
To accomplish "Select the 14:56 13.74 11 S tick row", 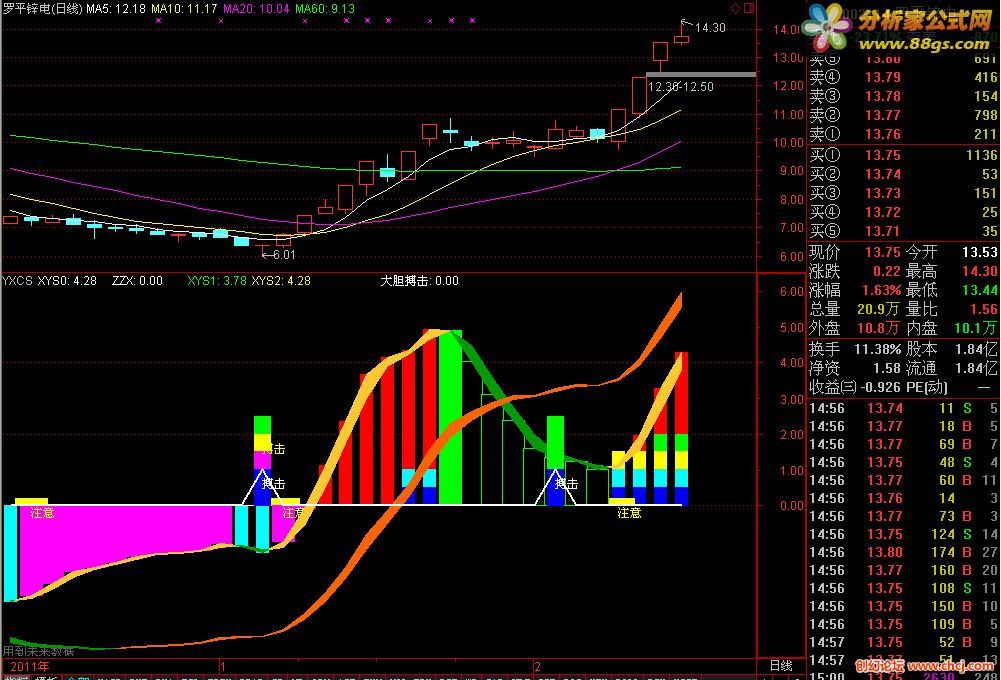I will tap(903, 408).
